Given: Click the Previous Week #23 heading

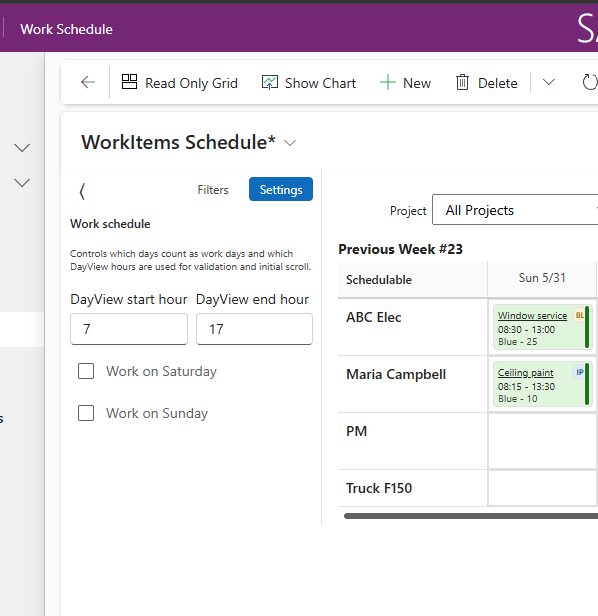Looking at the screenshot, I should (400, 249).
